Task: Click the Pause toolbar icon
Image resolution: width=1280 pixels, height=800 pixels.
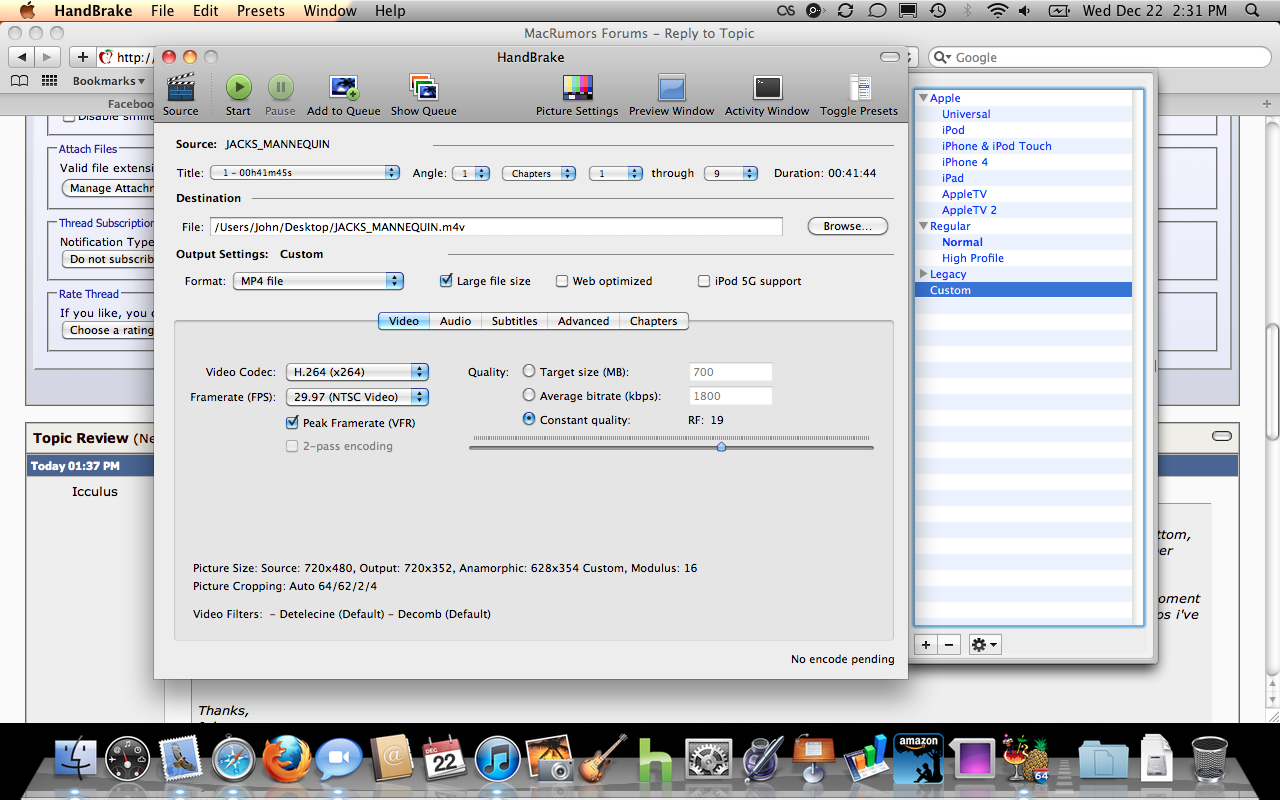Action: (280, 88)
